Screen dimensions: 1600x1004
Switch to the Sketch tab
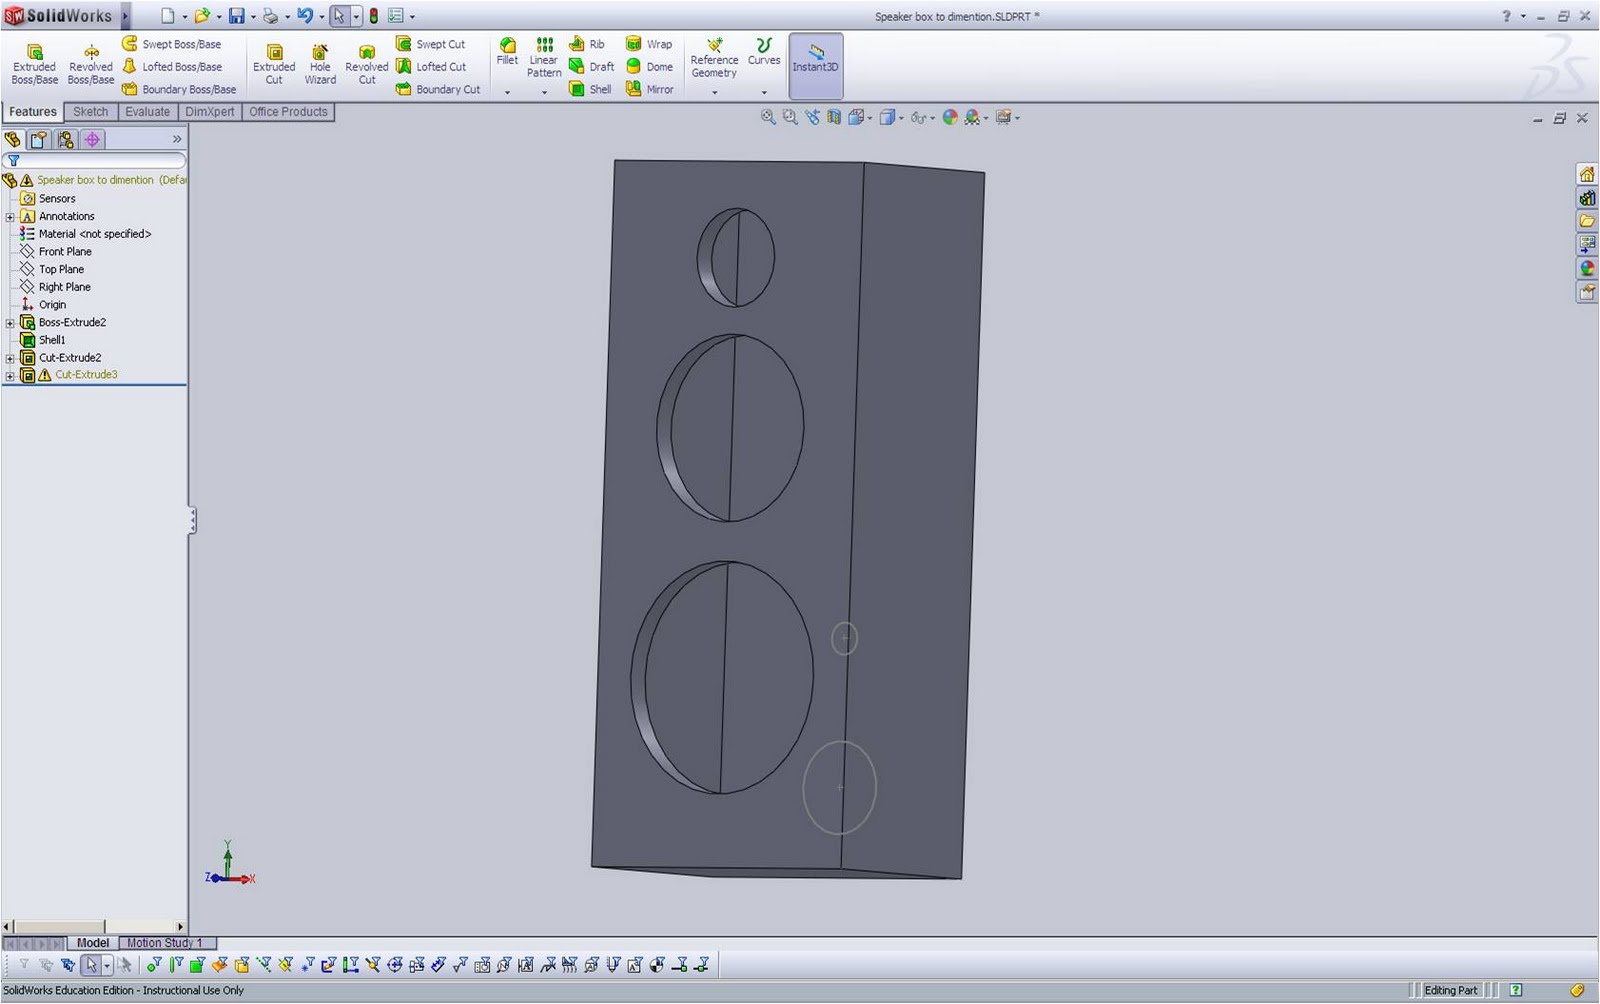pyautogui.click(x=90, y=112)
